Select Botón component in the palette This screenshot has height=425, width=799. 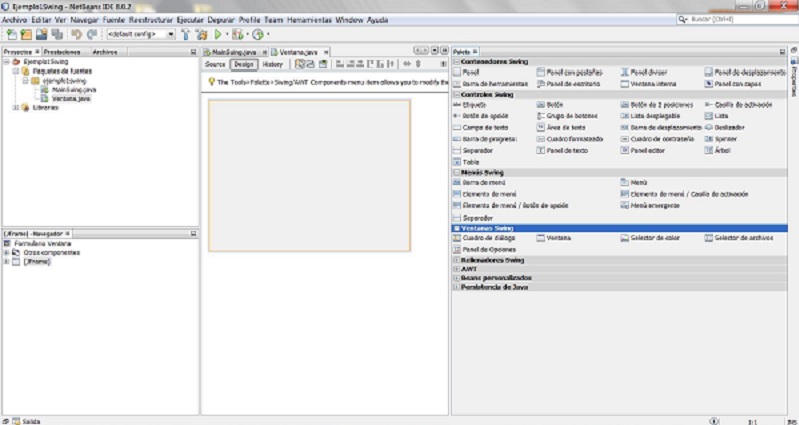555,104
